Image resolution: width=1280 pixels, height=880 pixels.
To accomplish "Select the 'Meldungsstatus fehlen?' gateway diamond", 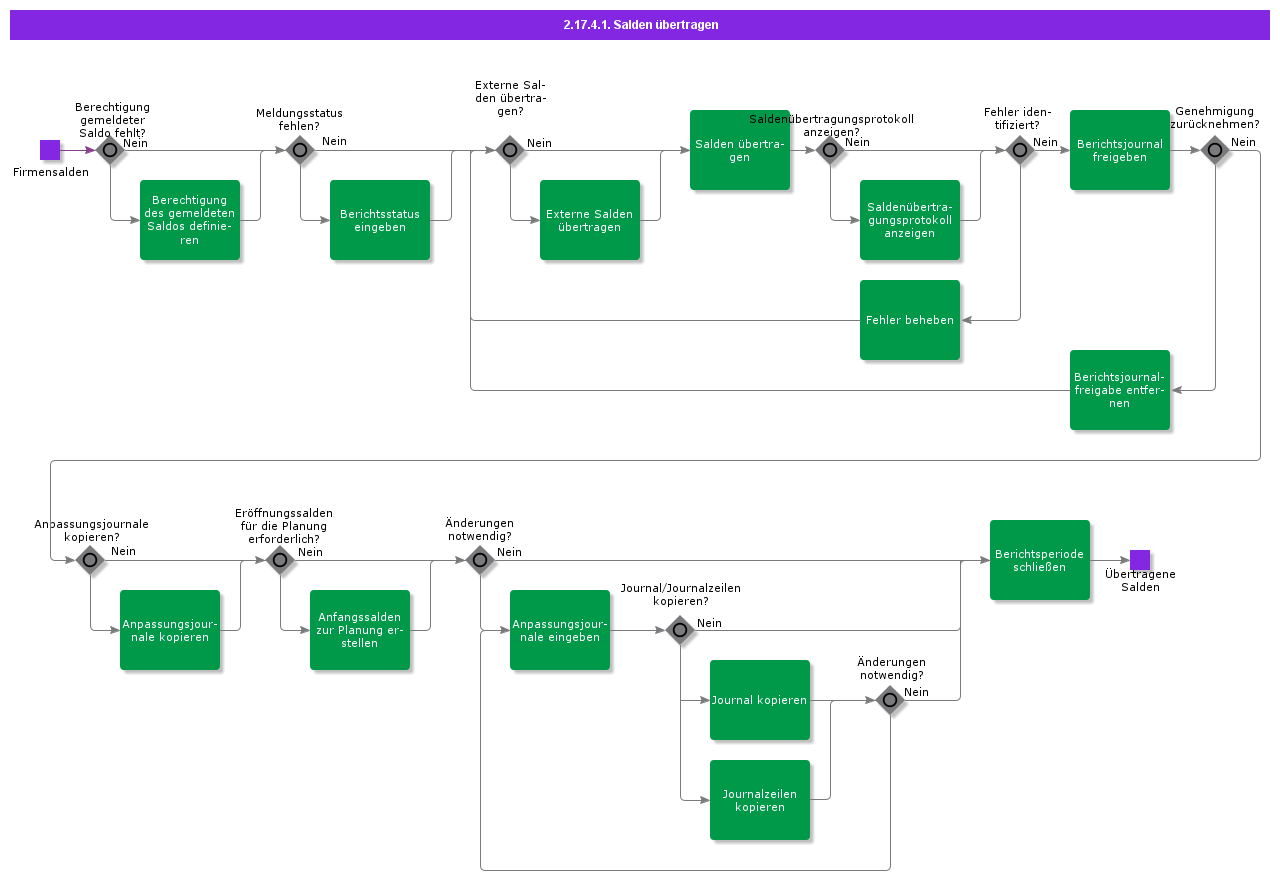I will click(300, 150).
